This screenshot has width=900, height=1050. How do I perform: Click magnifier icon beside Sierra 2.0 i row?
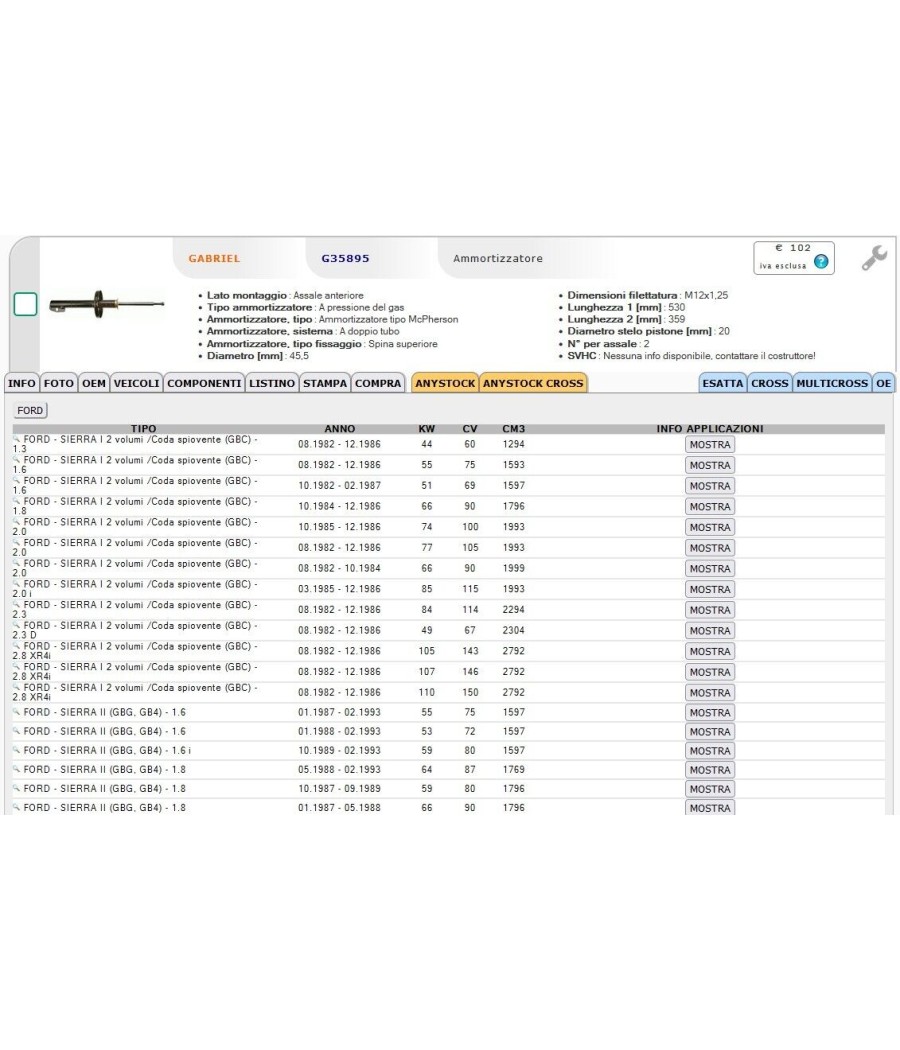coord(17,584)
